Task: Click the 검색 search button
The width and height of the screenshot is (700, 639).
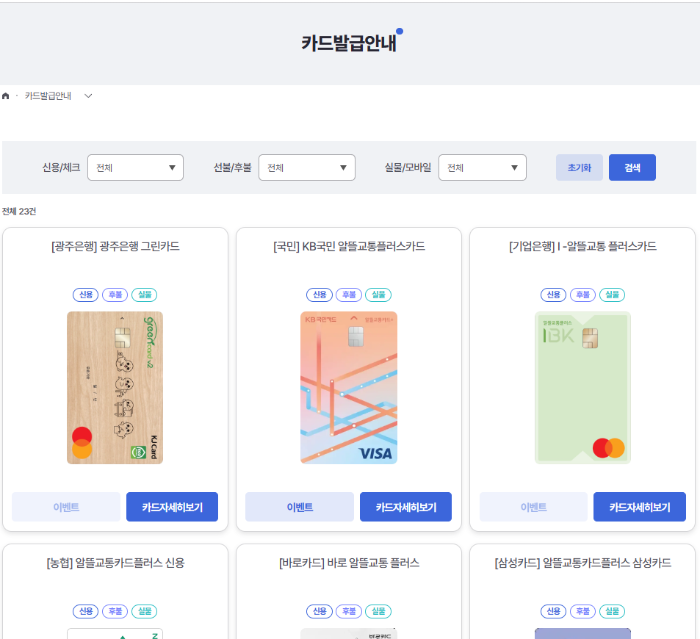Action: pos(632,167)
